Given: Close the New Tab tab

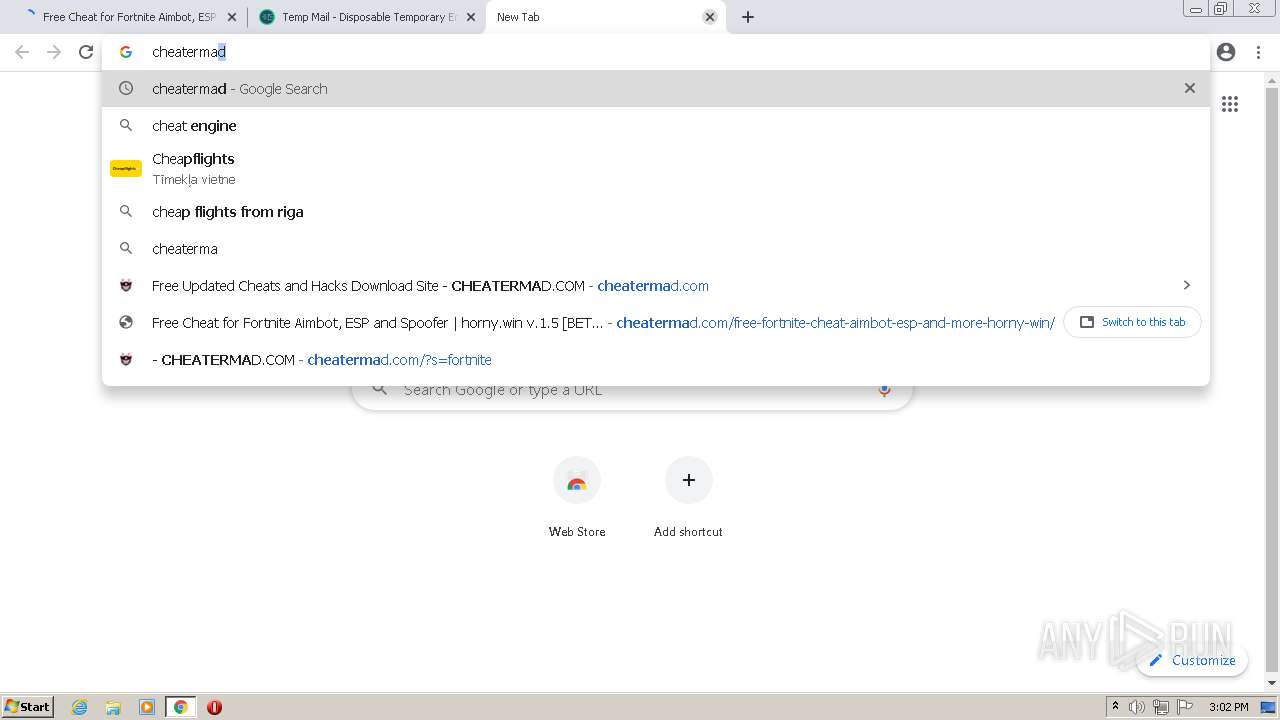Looking at the screenshot, I should click(710, 17).
